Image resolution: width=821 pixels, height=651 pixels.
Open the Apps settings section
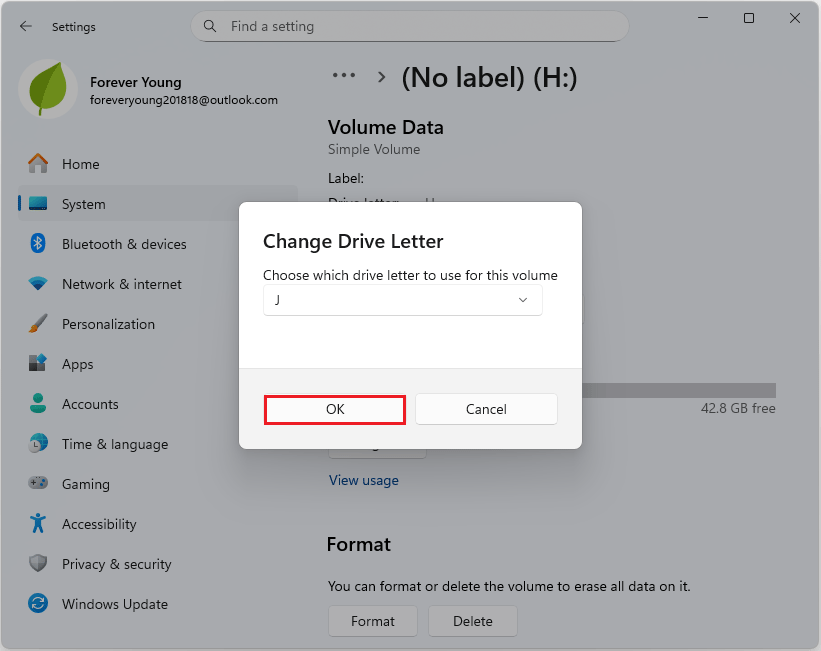click(81, 363)
